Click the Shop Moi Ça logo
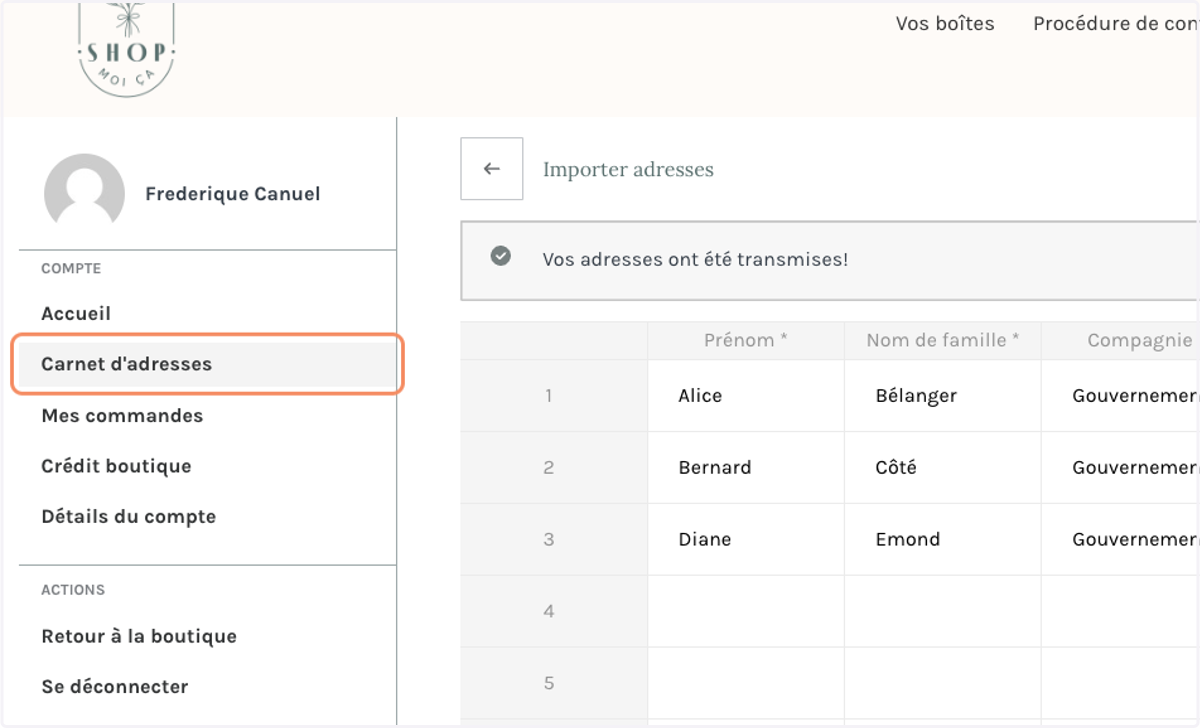1200x728 pixels. point(126,49)
